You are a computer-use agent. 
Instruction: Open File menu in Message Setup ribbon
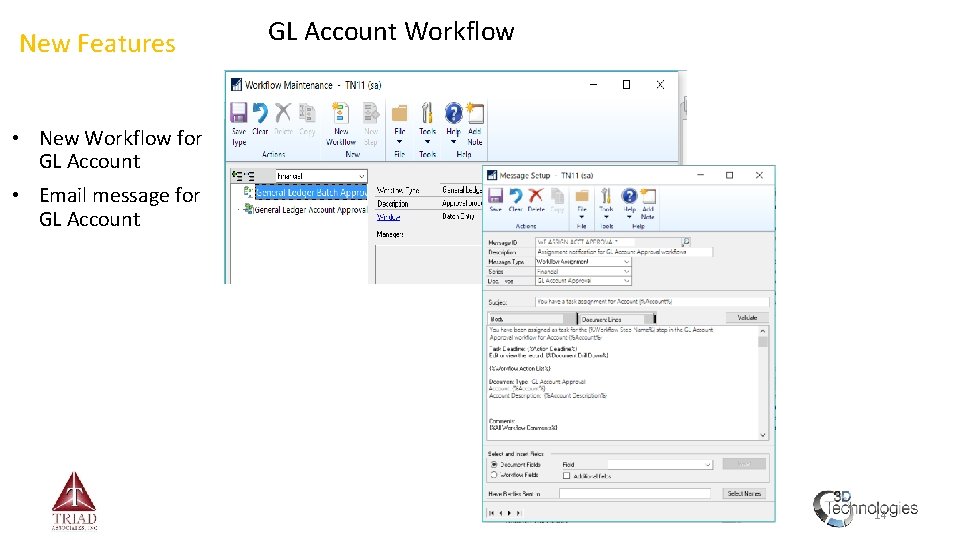click(582, 205)
